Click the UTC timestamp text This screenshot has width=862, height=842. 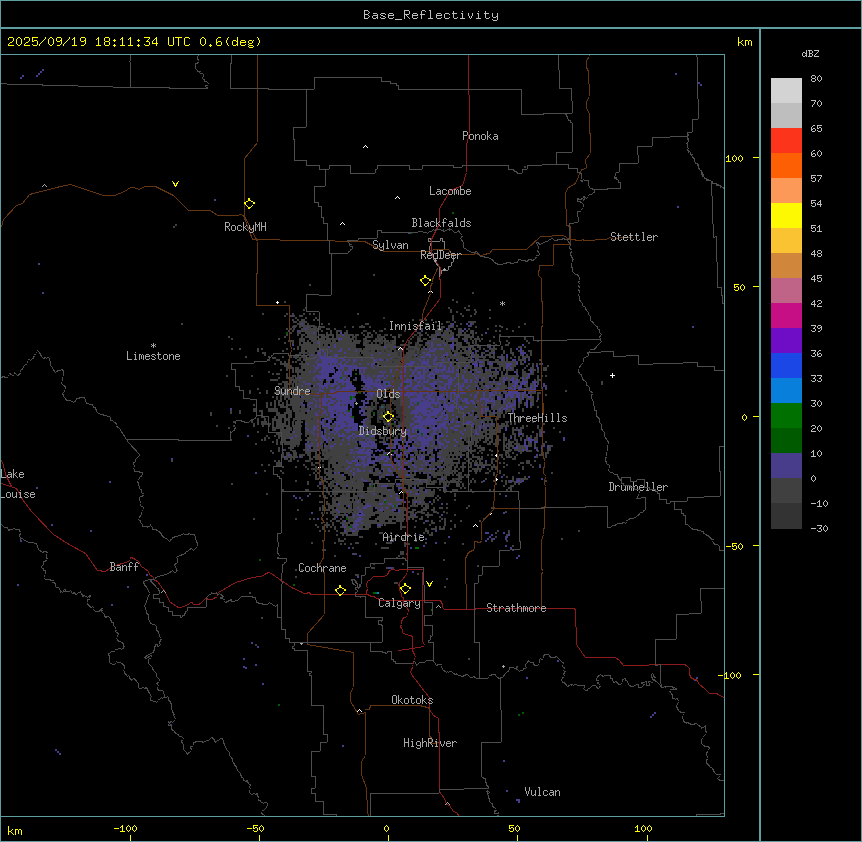pyautogui.click(x=135, y=42)
